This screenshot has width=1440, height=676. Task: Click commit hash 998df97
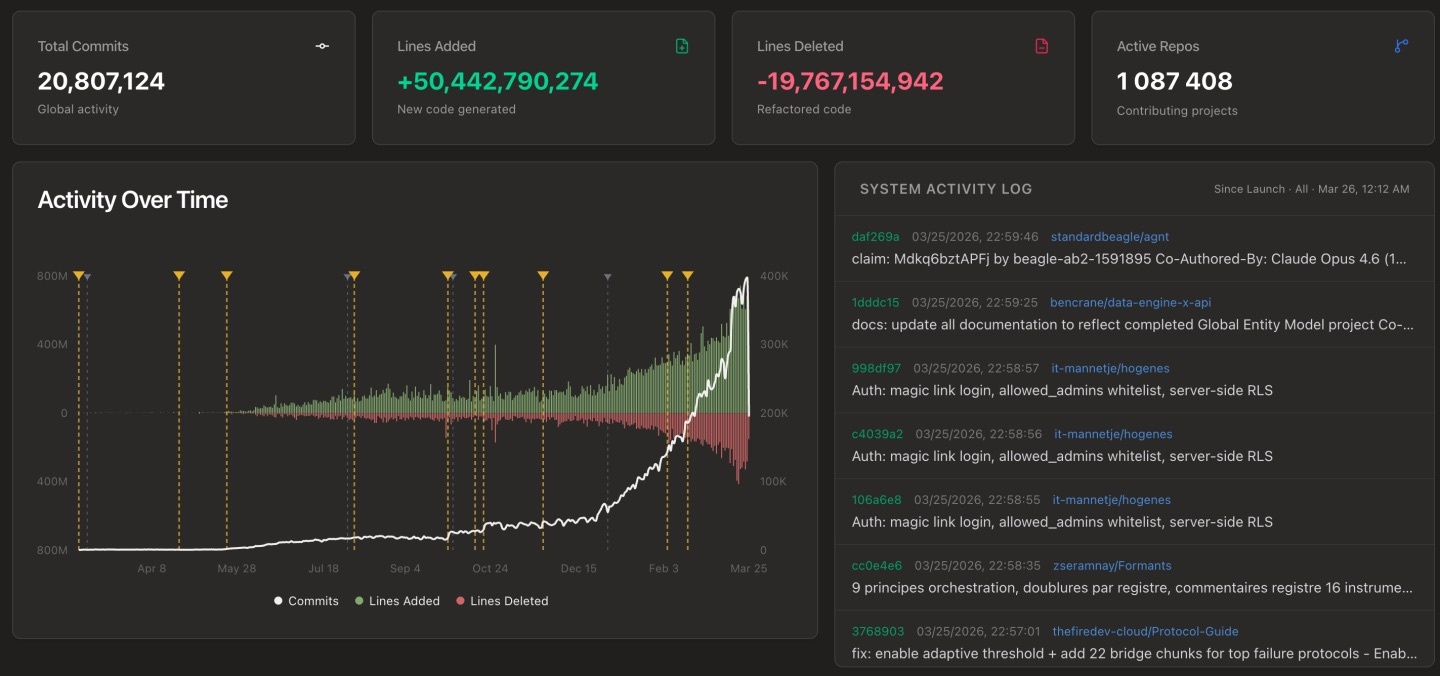pos(876,369)
